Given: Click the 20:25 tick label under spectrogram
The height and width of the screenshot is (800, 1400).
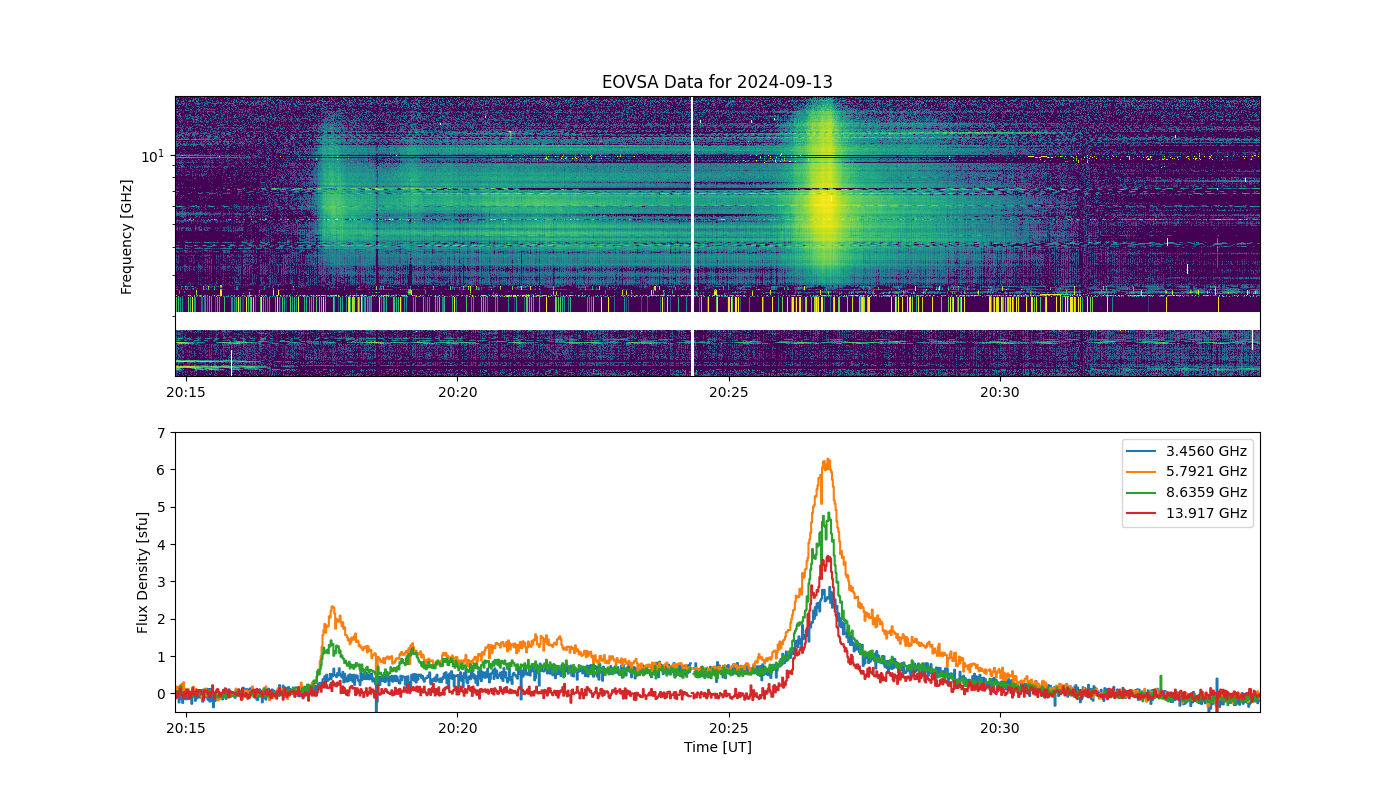Looking at the screenshot, I should [728, 392].
